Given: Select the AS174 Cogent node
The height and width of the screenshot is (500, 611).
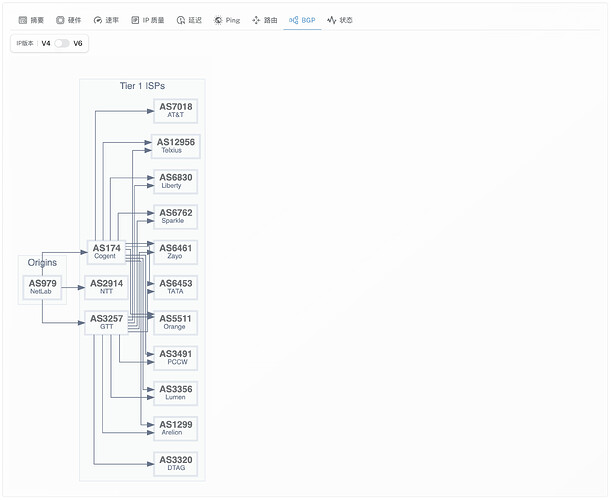Looking at the screenshot, I should click(x=106, y=252).
